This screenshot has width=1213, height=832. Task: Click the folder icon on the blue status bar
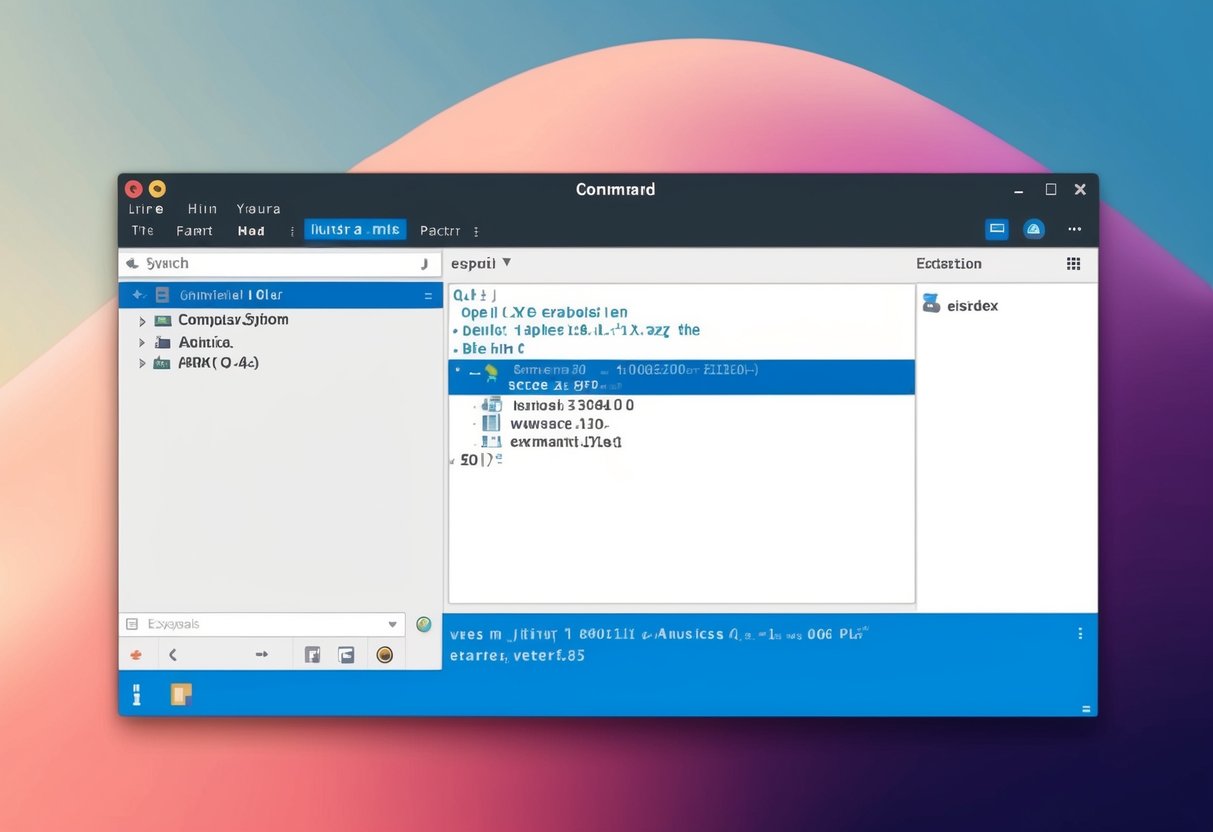[x=181, y=692]
